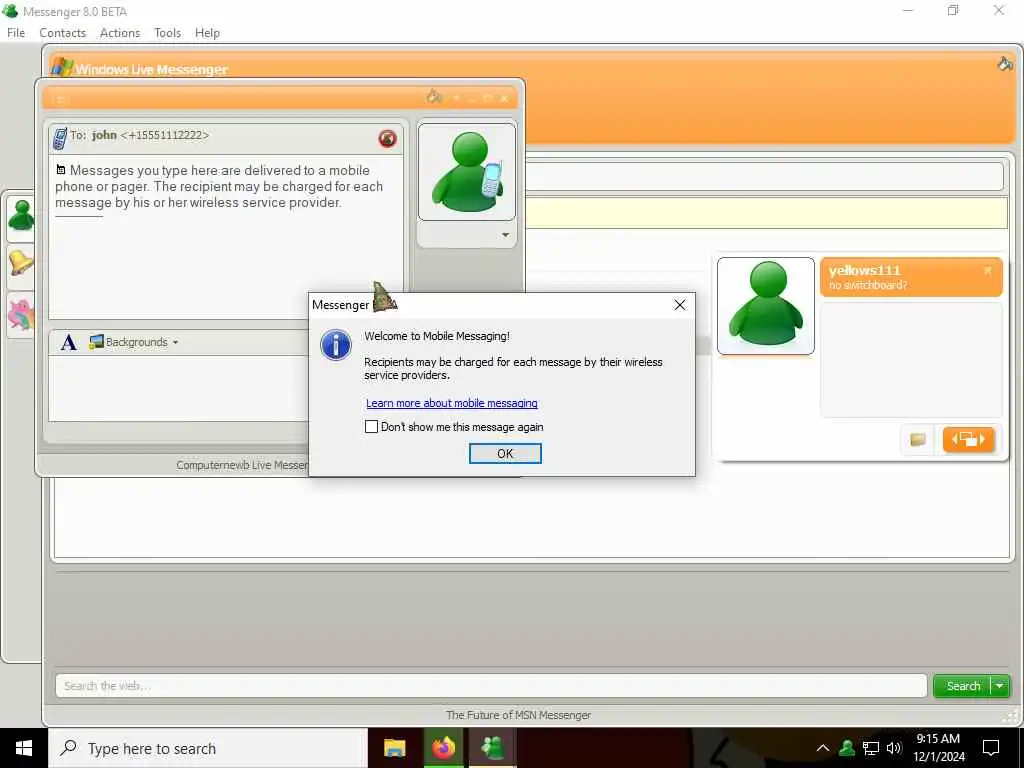This screenshot has width=1024, height=768.
Task: Click the blue info icon in the dialog
Action: [x=336, y=344]
